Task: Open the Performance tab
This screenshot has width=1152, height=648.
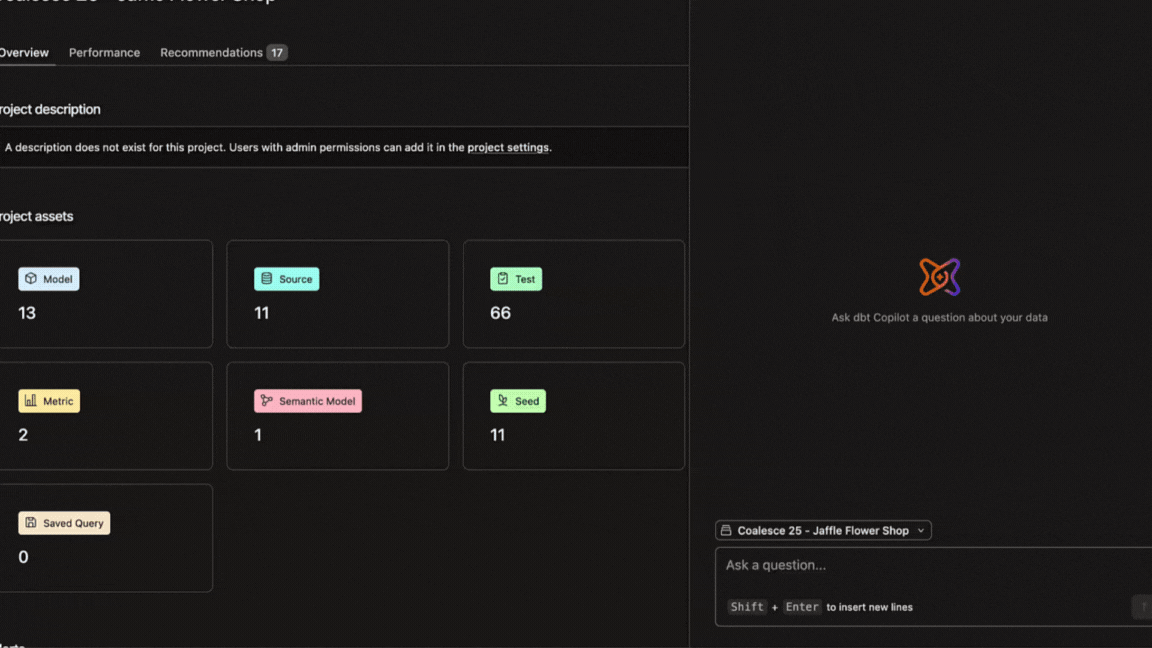Action: (x=104, y=52)
